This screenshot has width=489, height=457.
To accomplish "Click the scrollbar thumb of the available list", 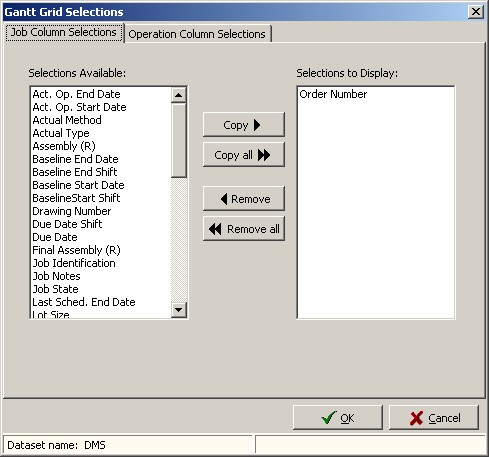I will coord(179,140).
